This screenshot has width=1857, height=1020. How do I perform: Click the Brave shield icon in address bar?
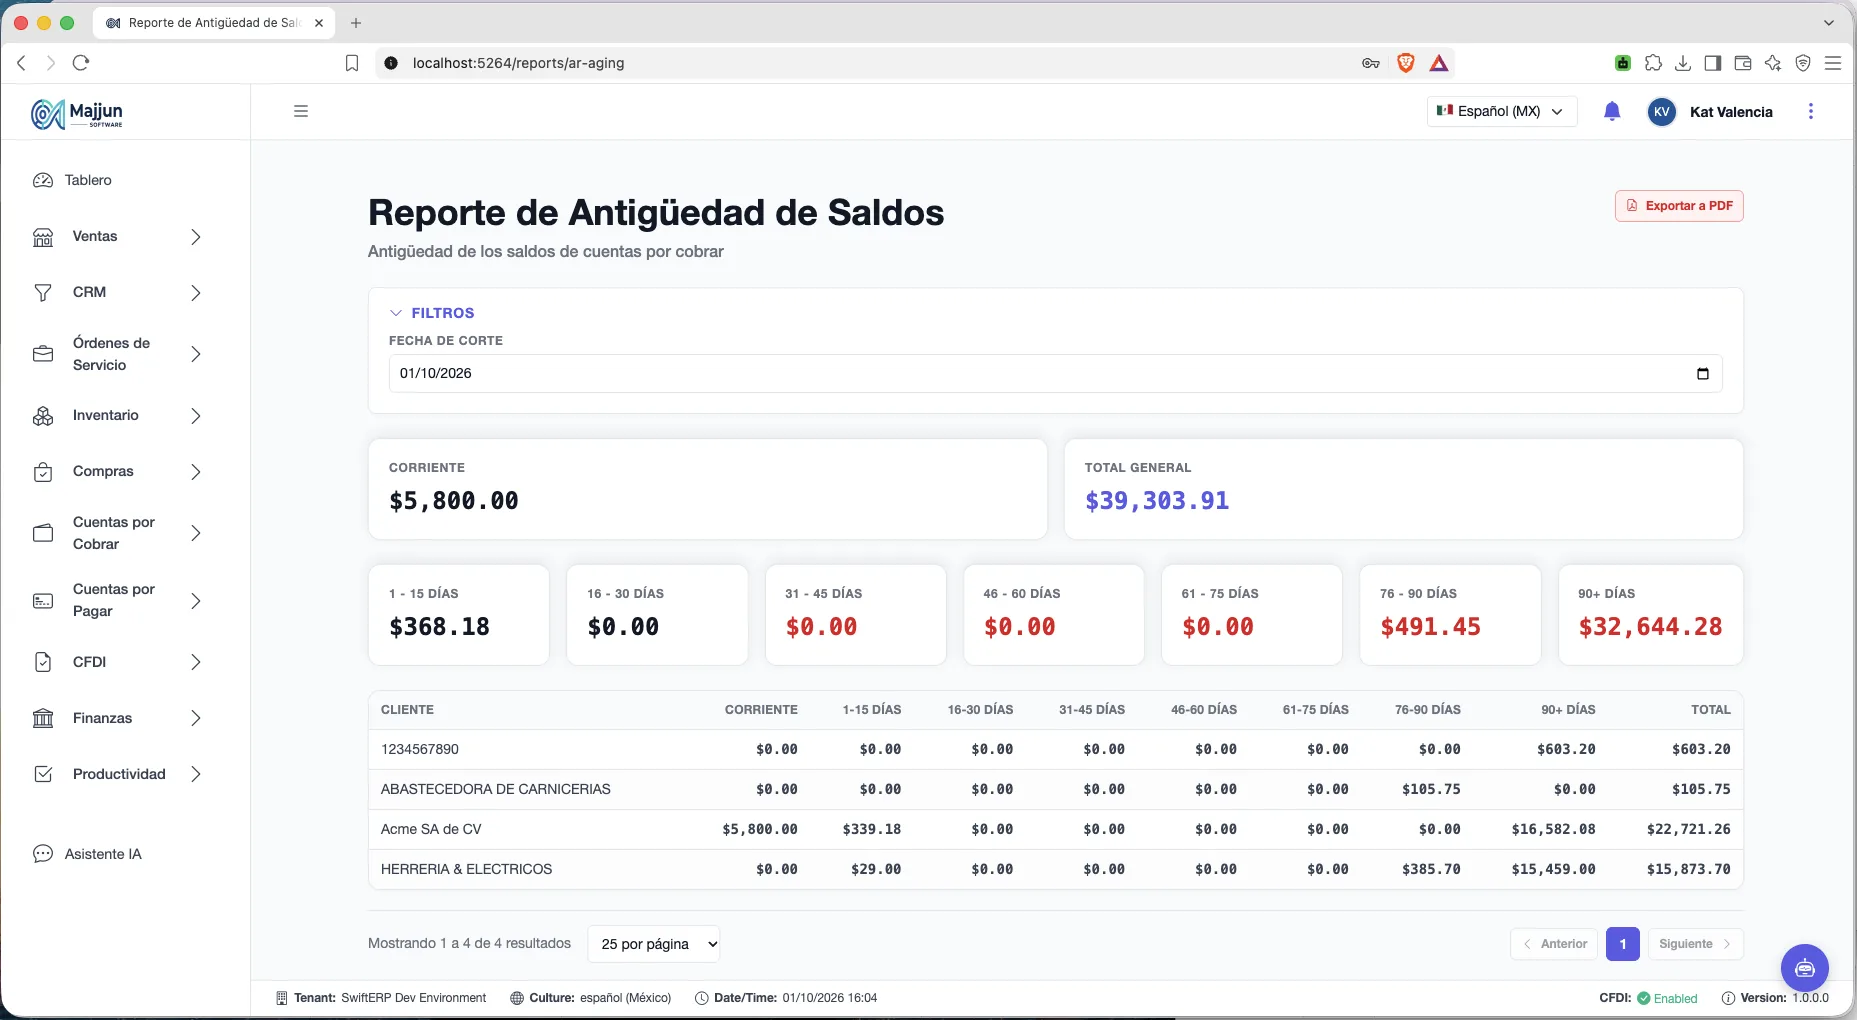pos(1405,63)
